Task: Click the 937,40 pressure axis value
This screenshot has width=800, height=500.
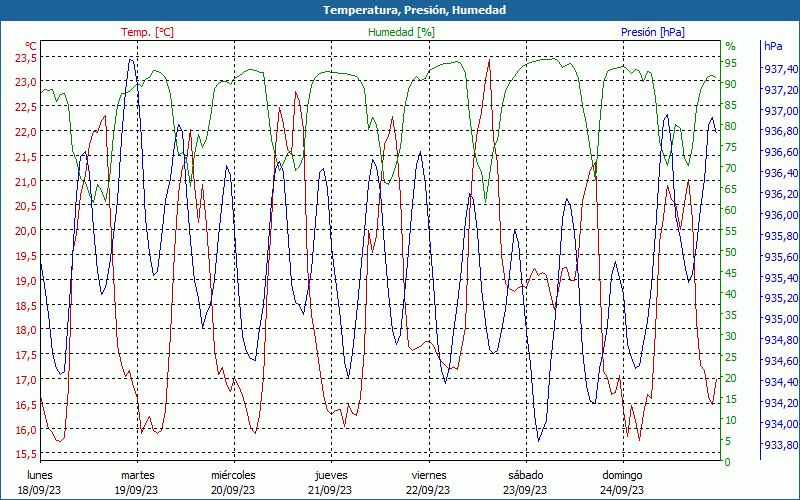Action: 781,69
